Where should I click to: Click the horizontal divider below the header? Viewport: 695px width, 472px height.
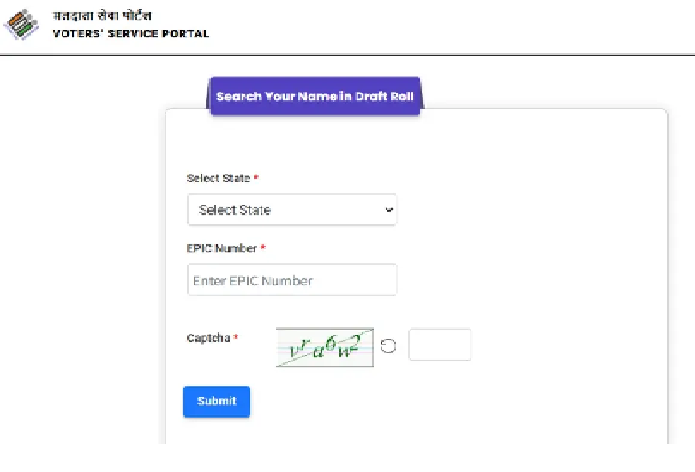point(347,54)
